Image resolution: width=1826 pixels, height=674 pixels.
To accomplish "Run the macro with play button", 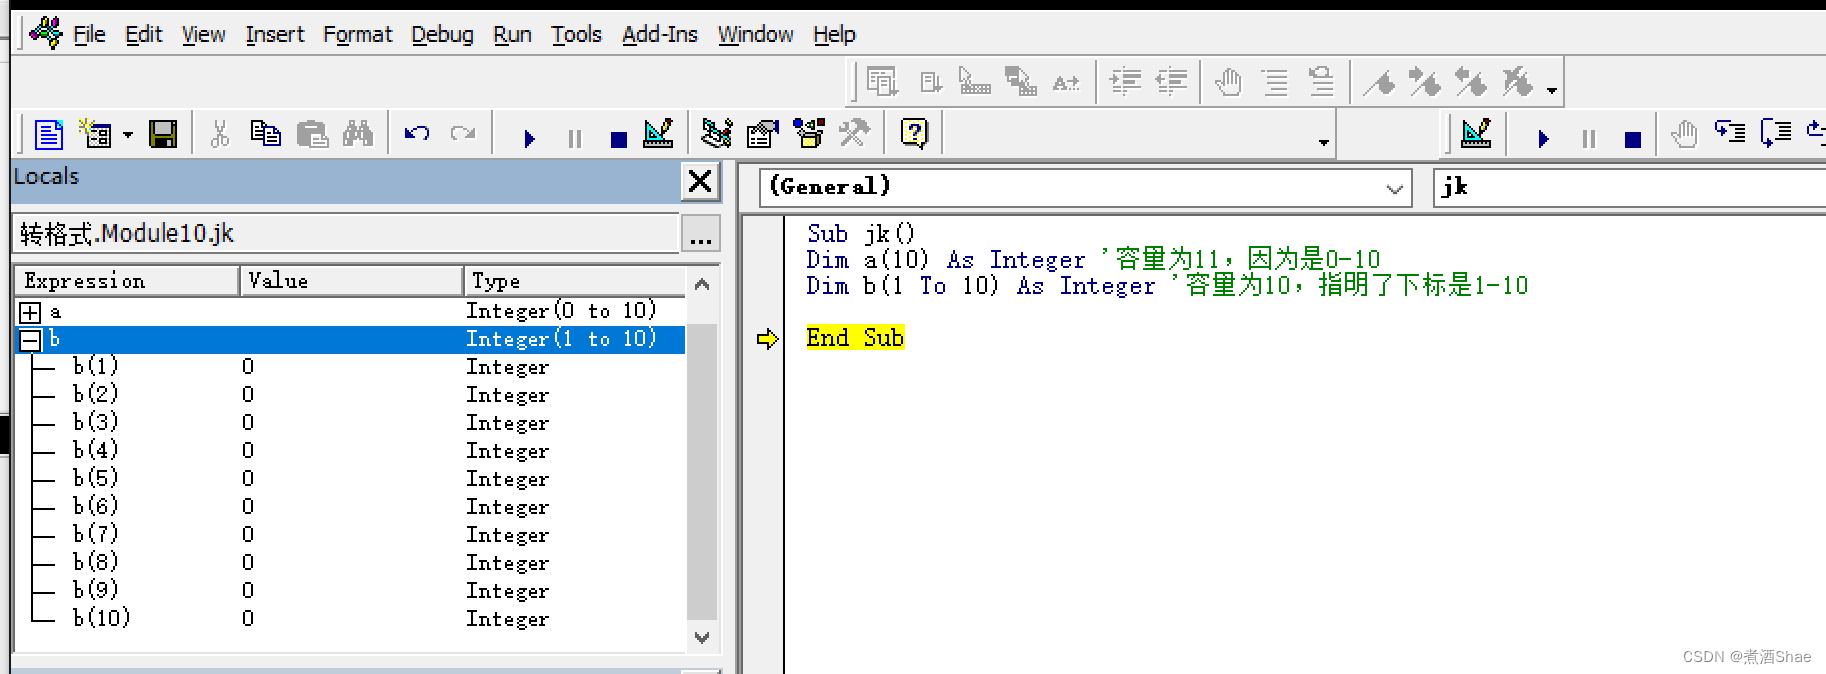I will click(529, 138).
